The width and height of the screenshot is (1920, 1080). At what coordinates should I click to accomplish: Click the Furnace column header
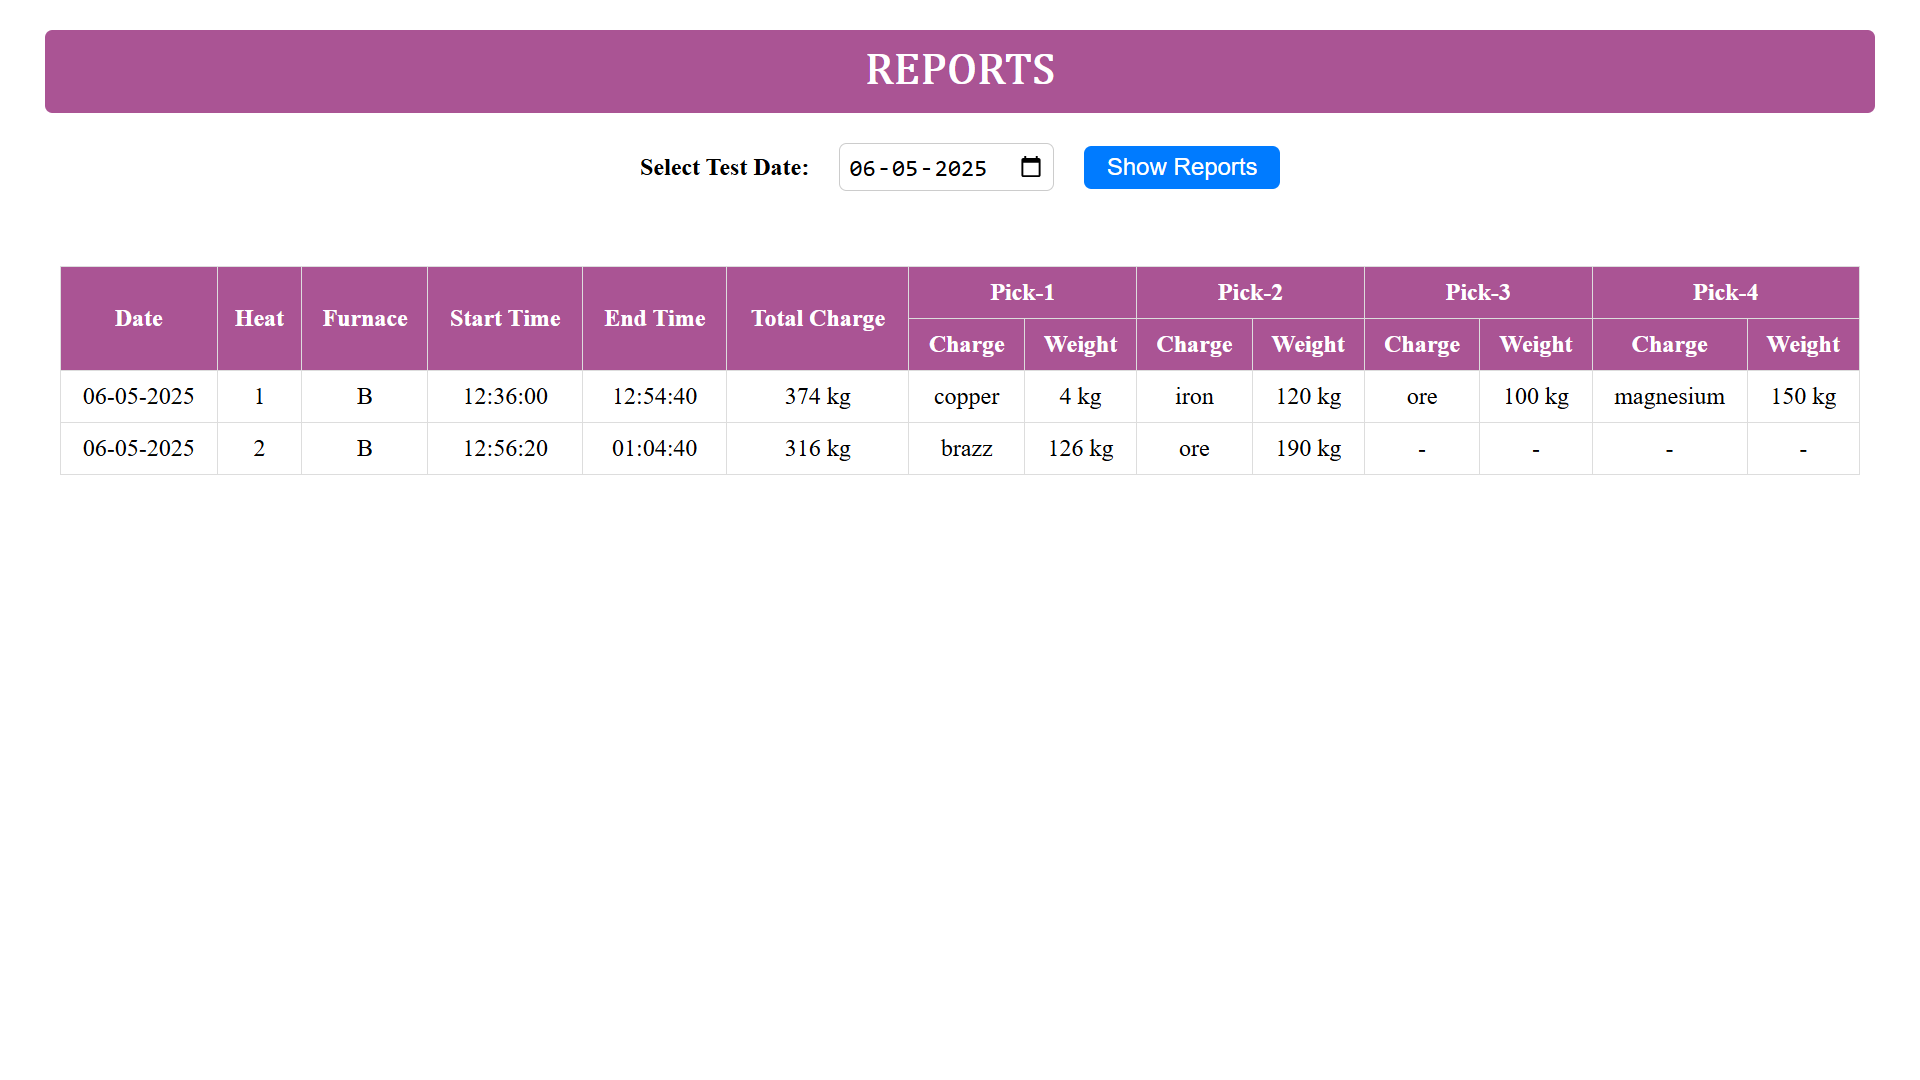(x=364, y=318)
